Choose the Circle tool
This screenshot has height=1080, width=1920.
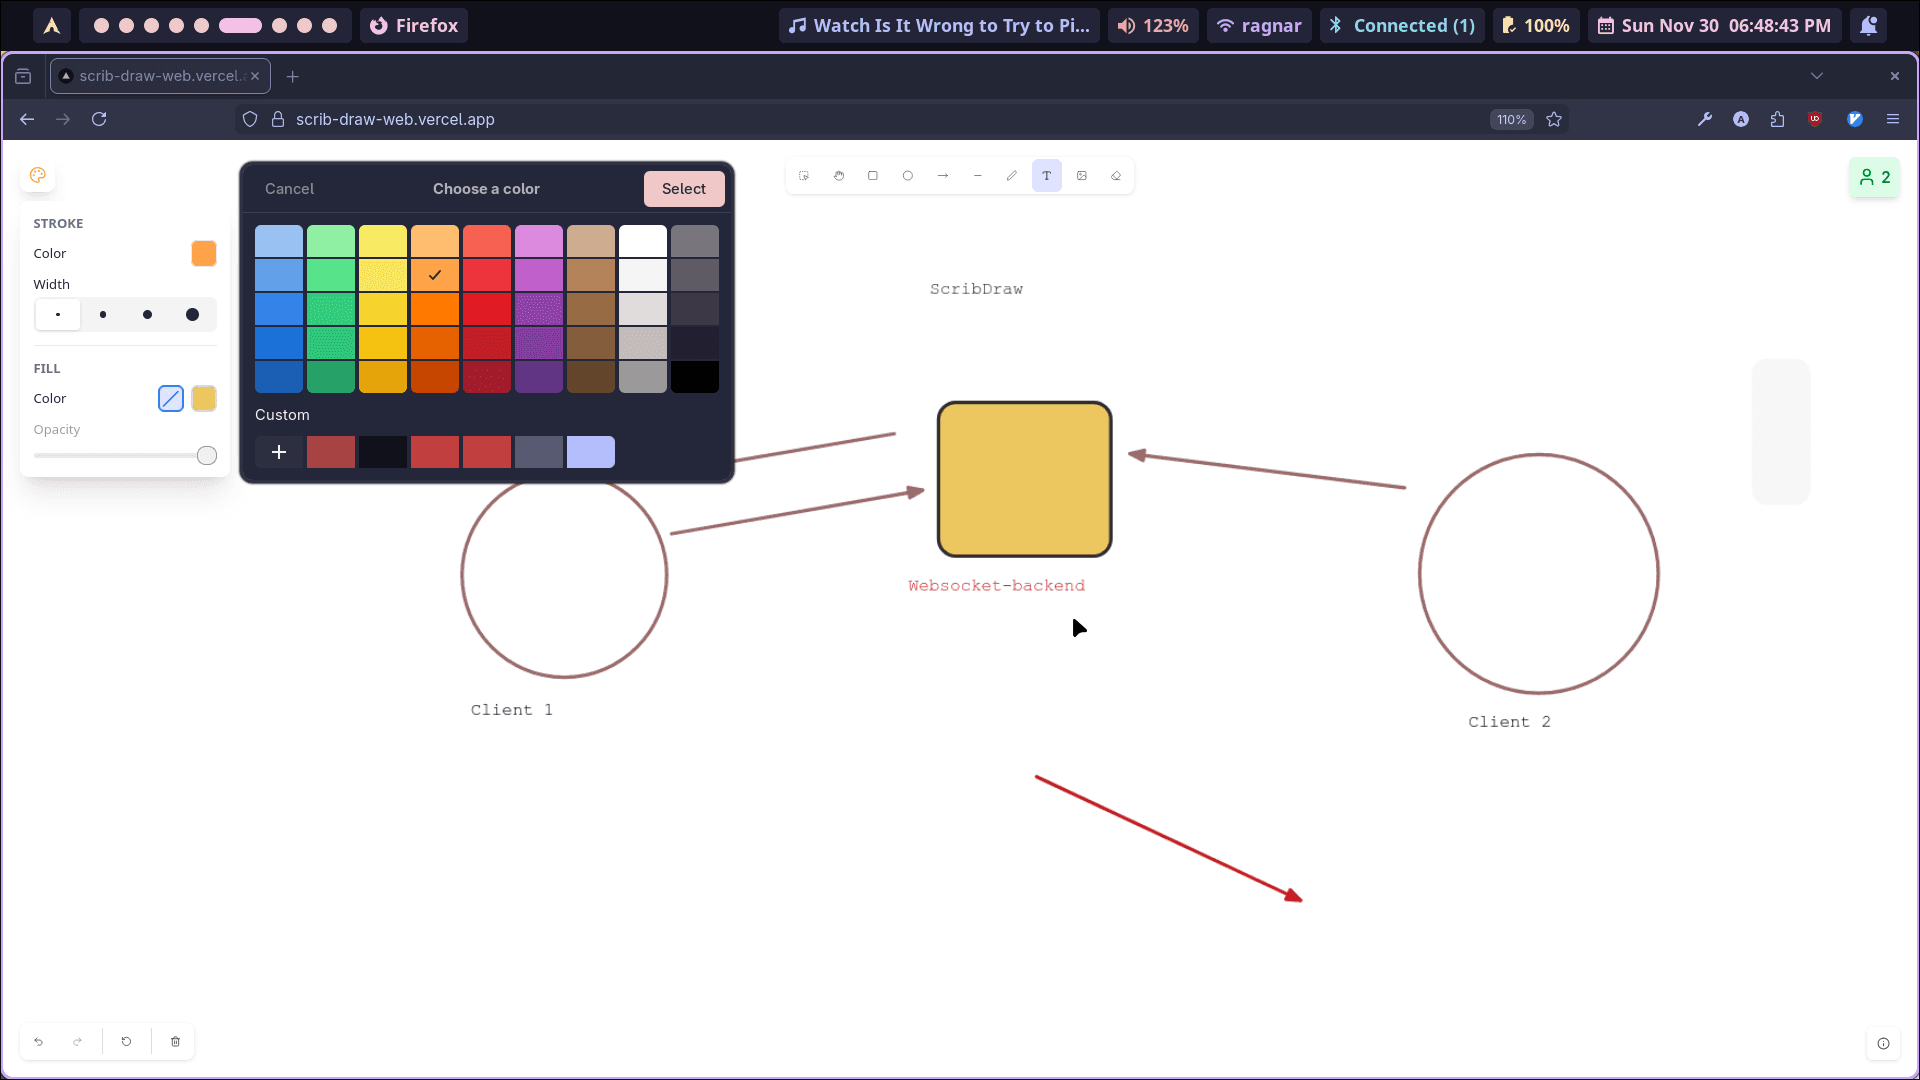click(907, 175)
